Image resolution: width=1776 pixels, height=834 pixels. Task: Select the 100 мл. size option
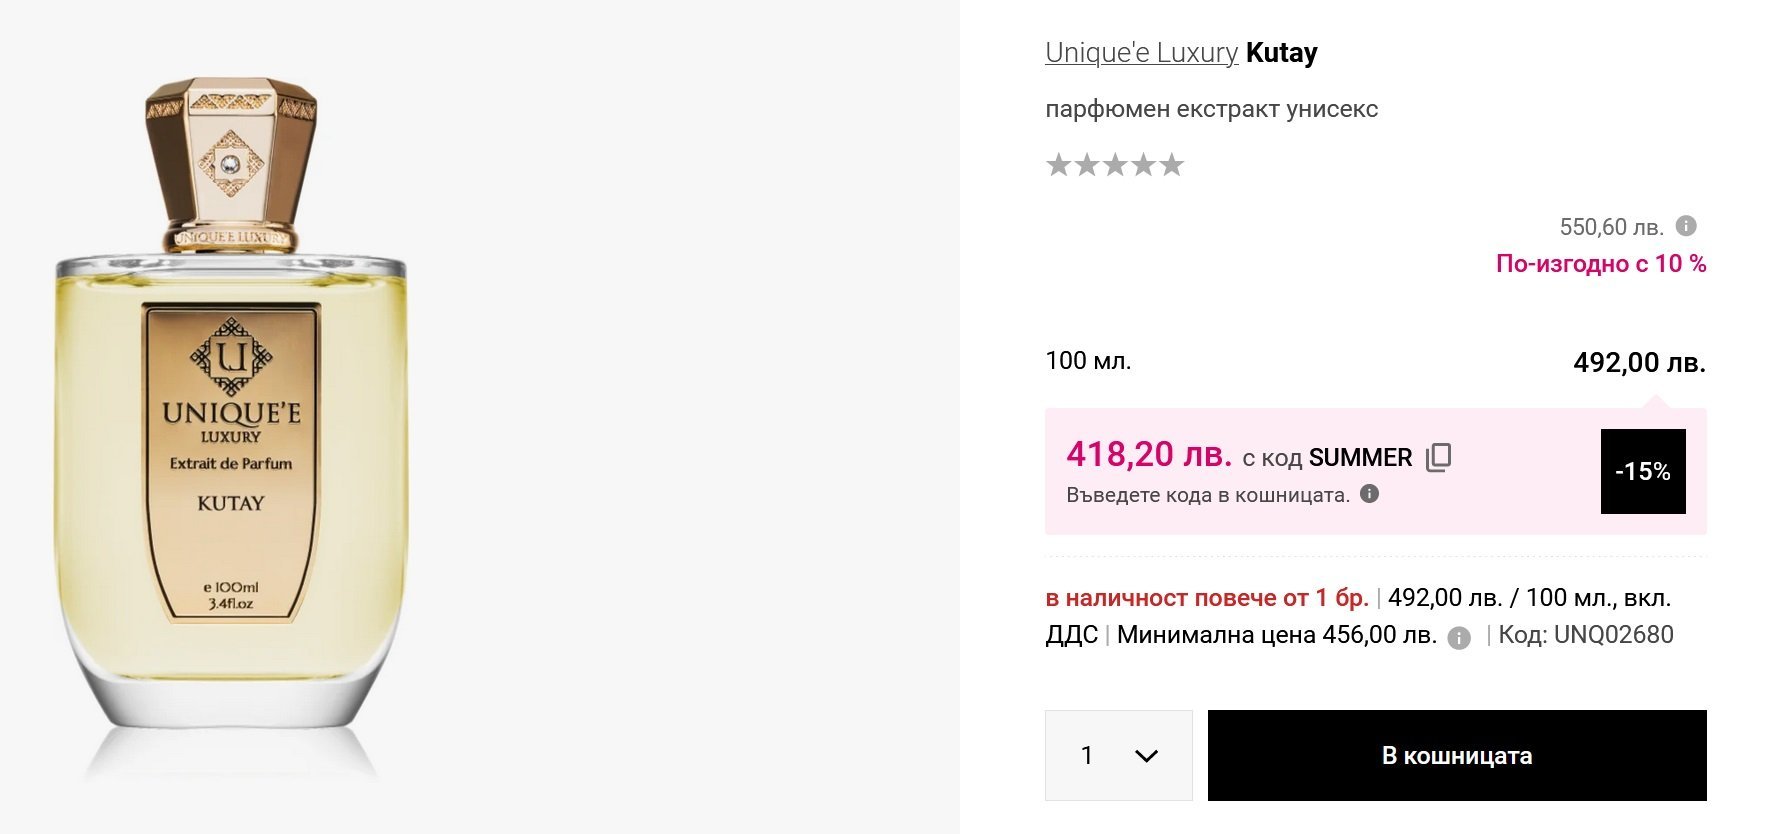[1088, 361]
